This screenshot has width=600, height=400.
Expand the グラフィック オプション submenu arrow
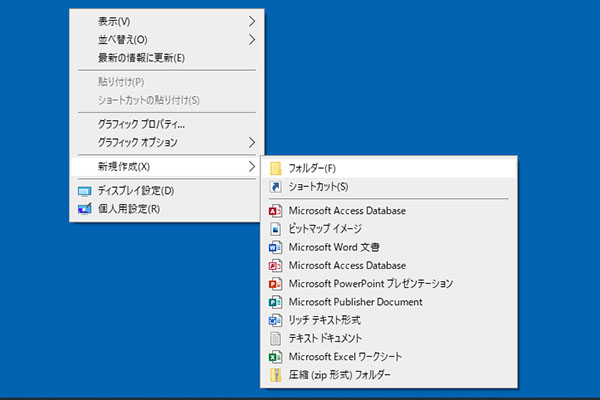[x=251, y=143]
